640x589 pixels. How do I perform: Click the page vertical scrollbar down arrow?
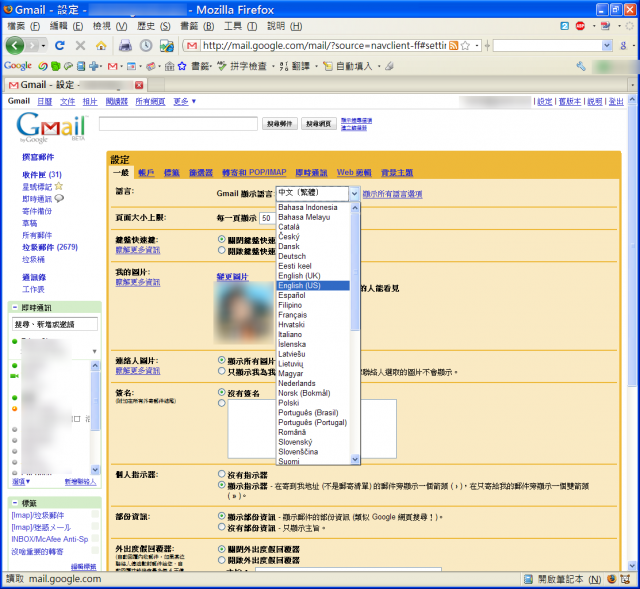click(632, 566)
